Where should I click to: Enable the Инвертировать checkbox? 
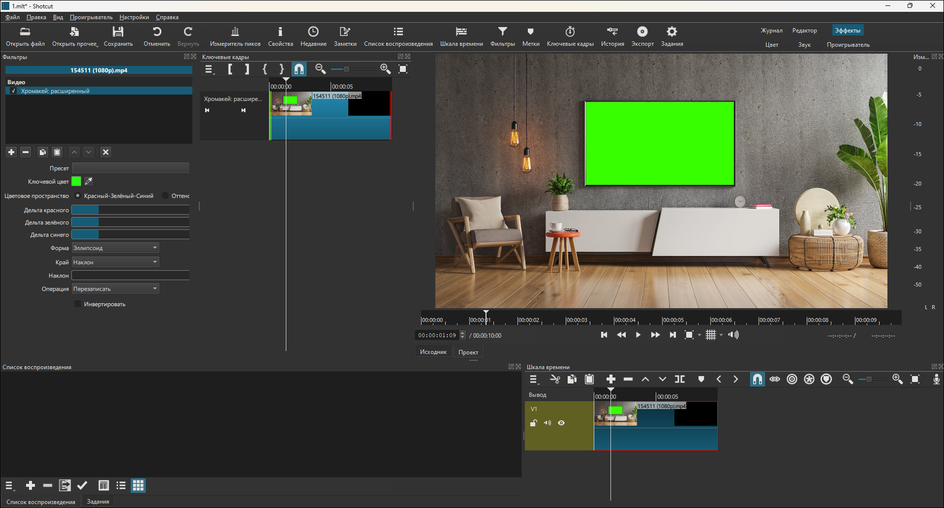tap(79, 304)
